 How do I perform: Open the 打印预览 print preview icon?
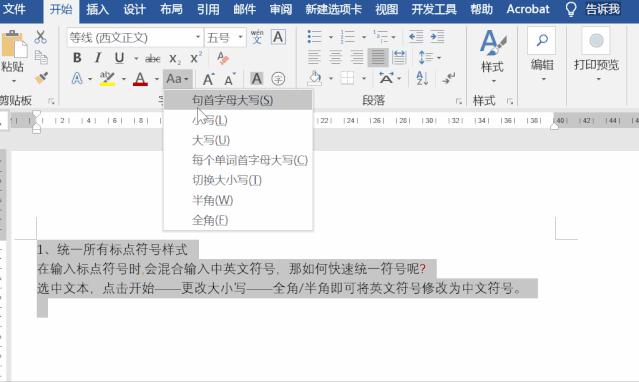pos(596,41)
